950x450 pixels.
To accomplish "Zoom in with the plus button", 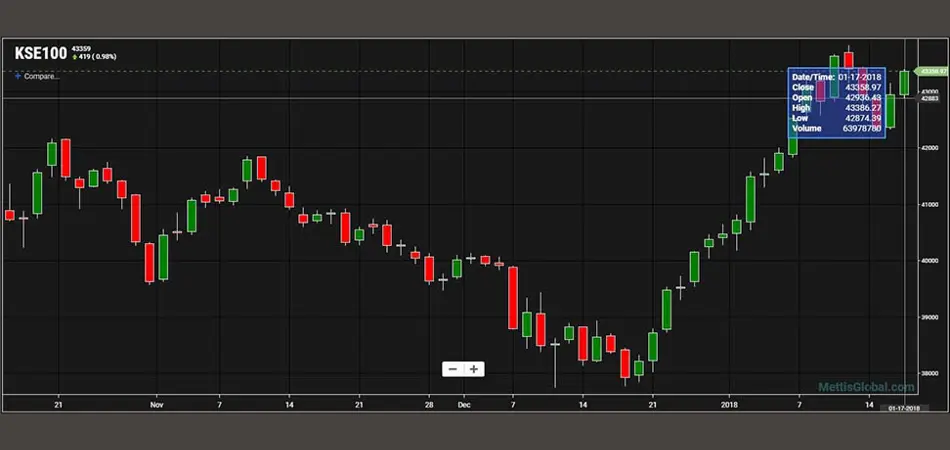I will coord(474,369).
